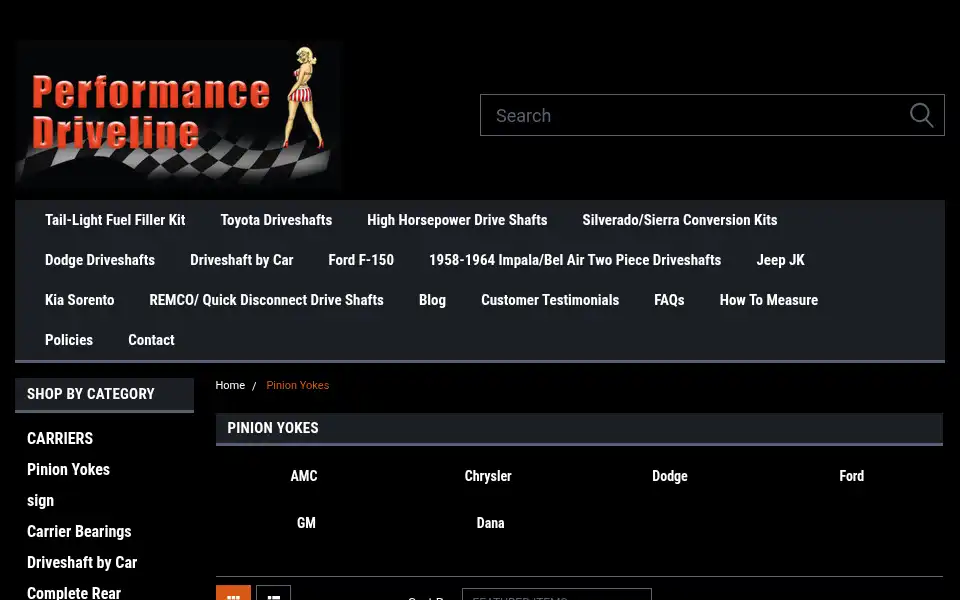The height and width of the screenshot is (600, 960).
Task: Open High Horsepower Drive Shafts page
Action: 457,220
